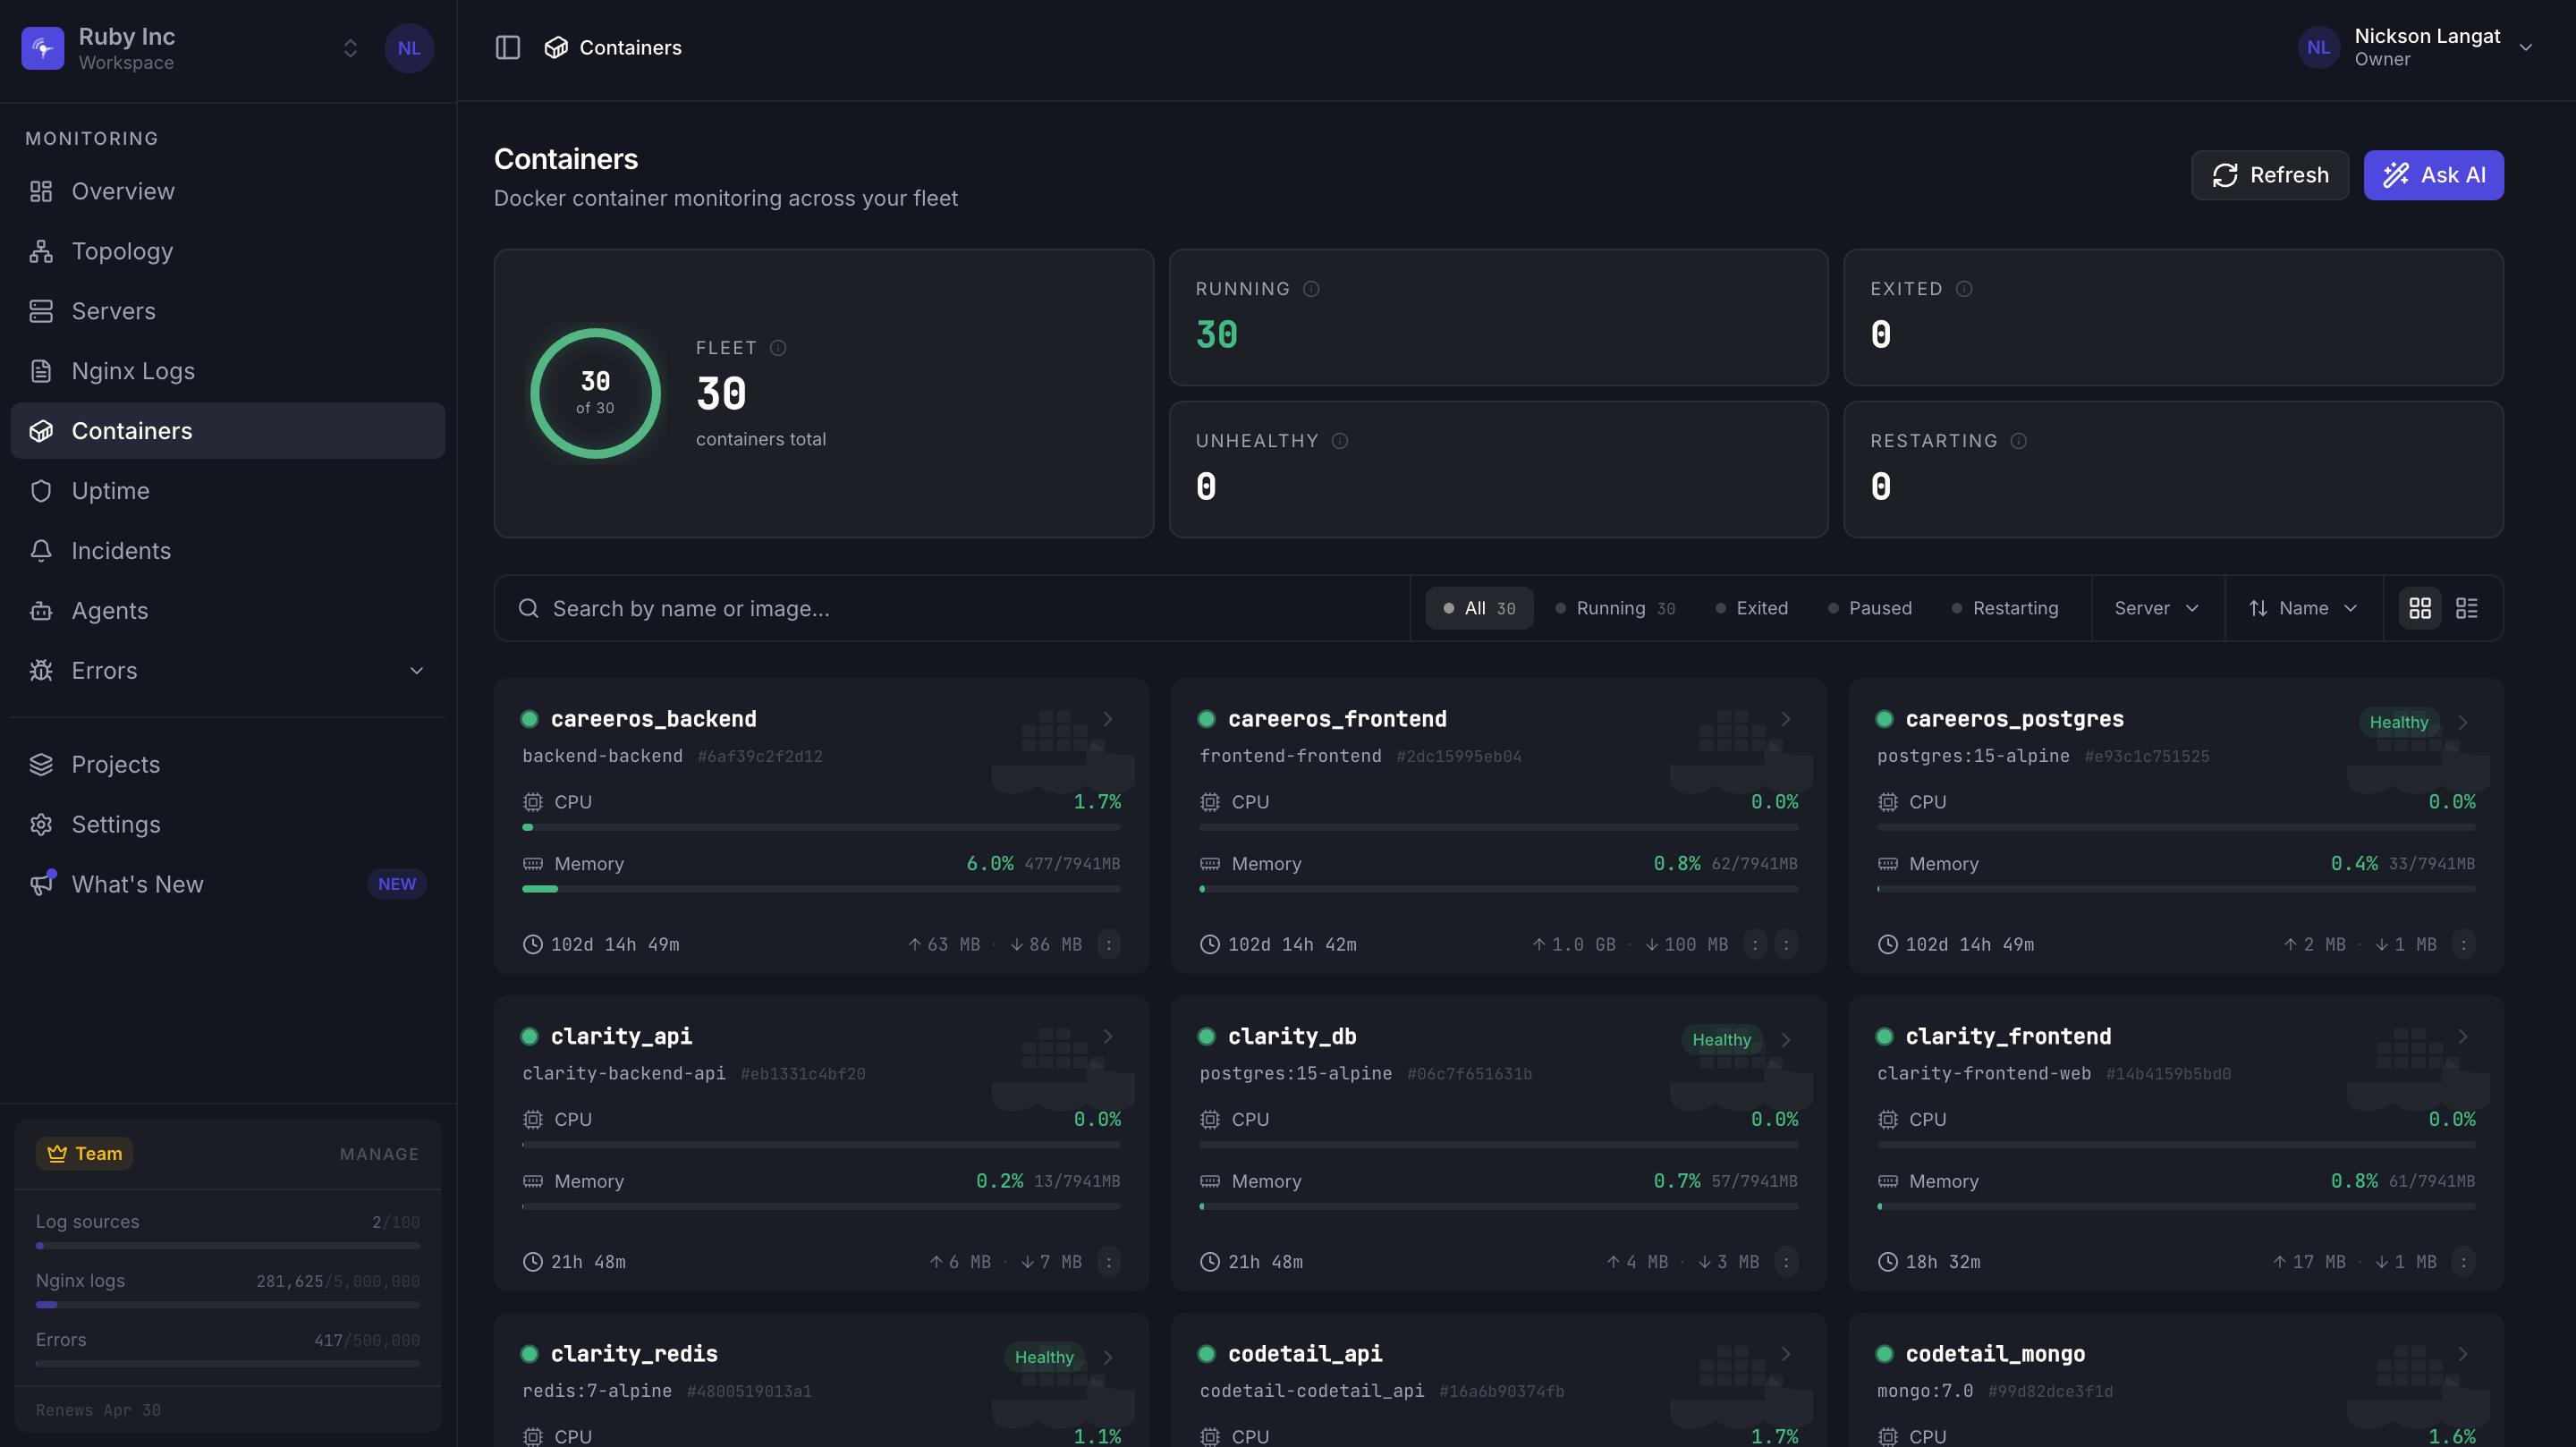
Task: Click the Settings gear icon
Action: [41, 825]
